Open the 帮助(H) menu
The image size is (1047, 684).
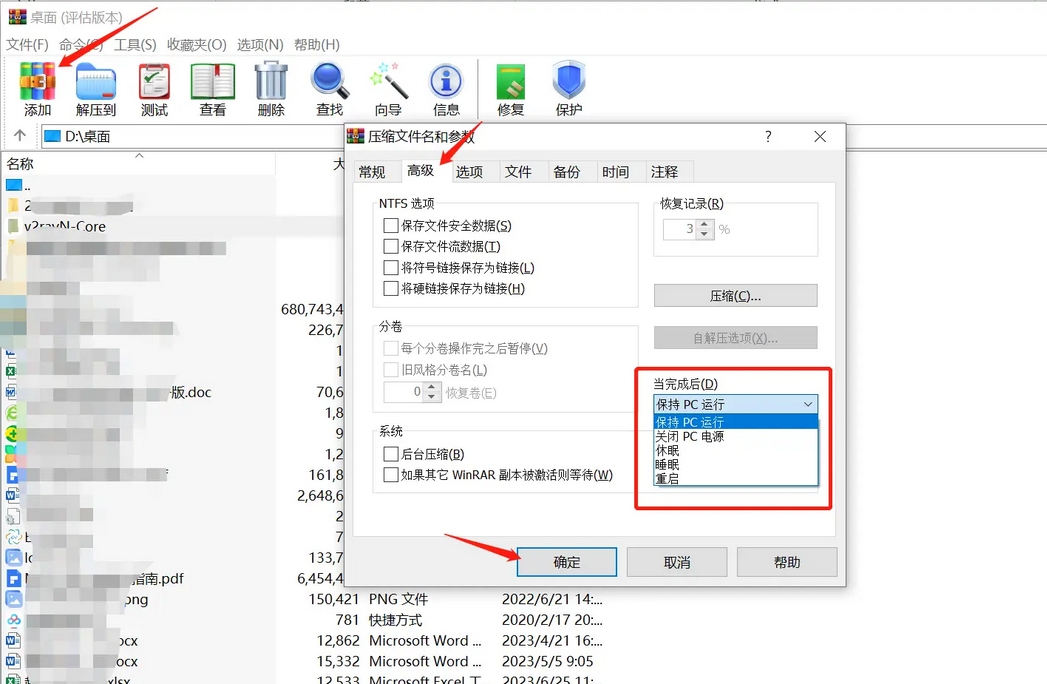pos(317,45)
